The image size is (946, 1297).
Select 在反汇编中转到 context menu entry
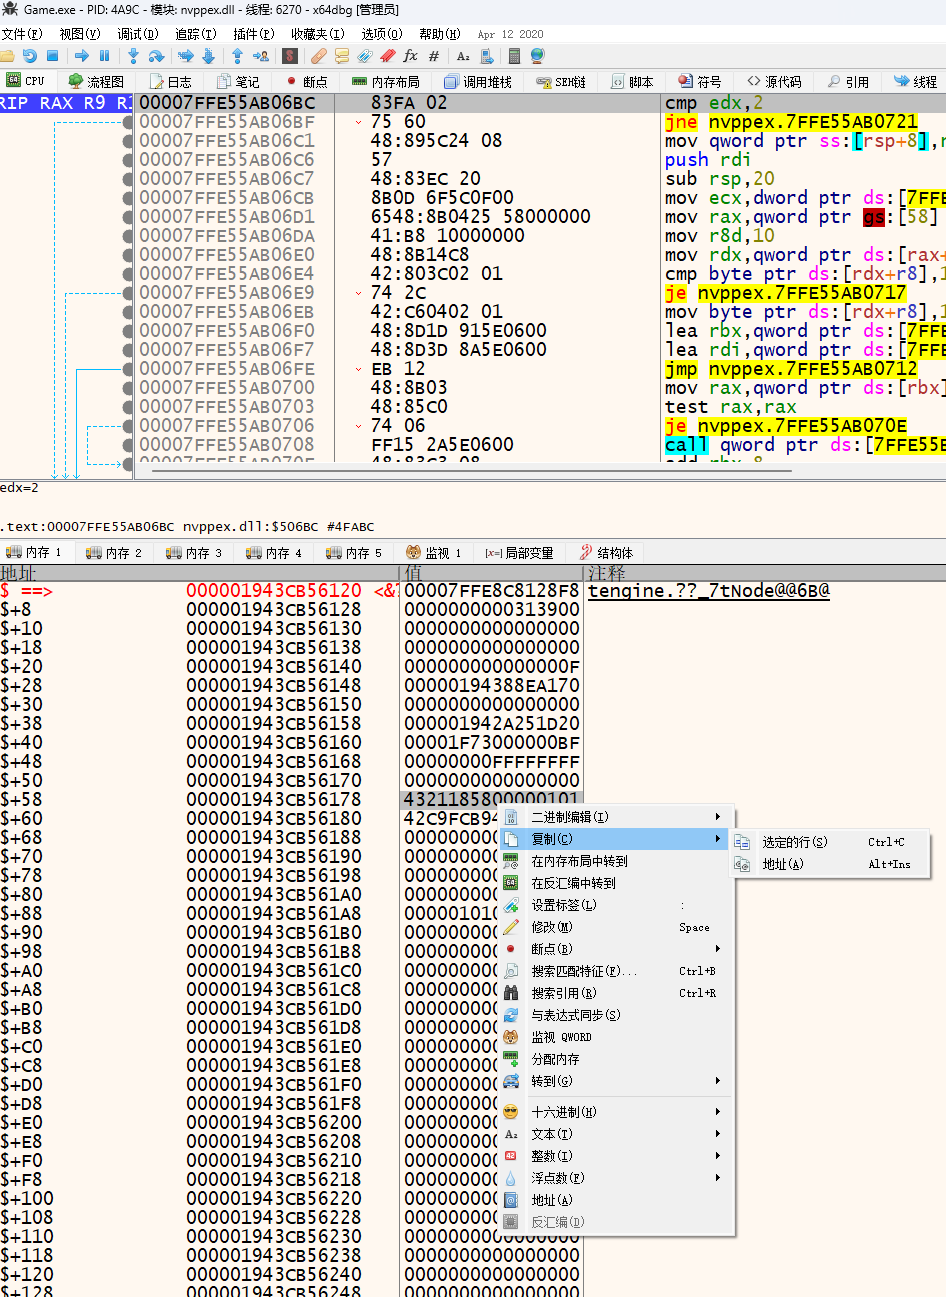tap(617, 883)
